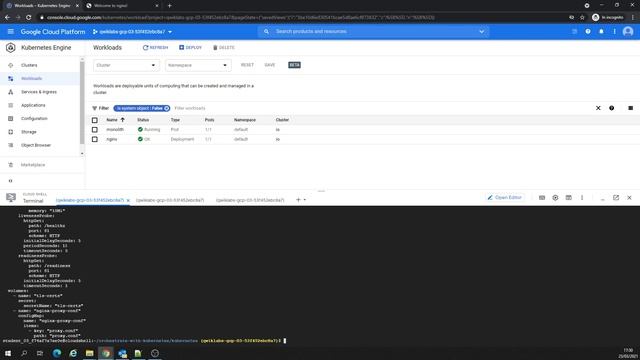Clear all filters with the X icon

pos(598,108)
